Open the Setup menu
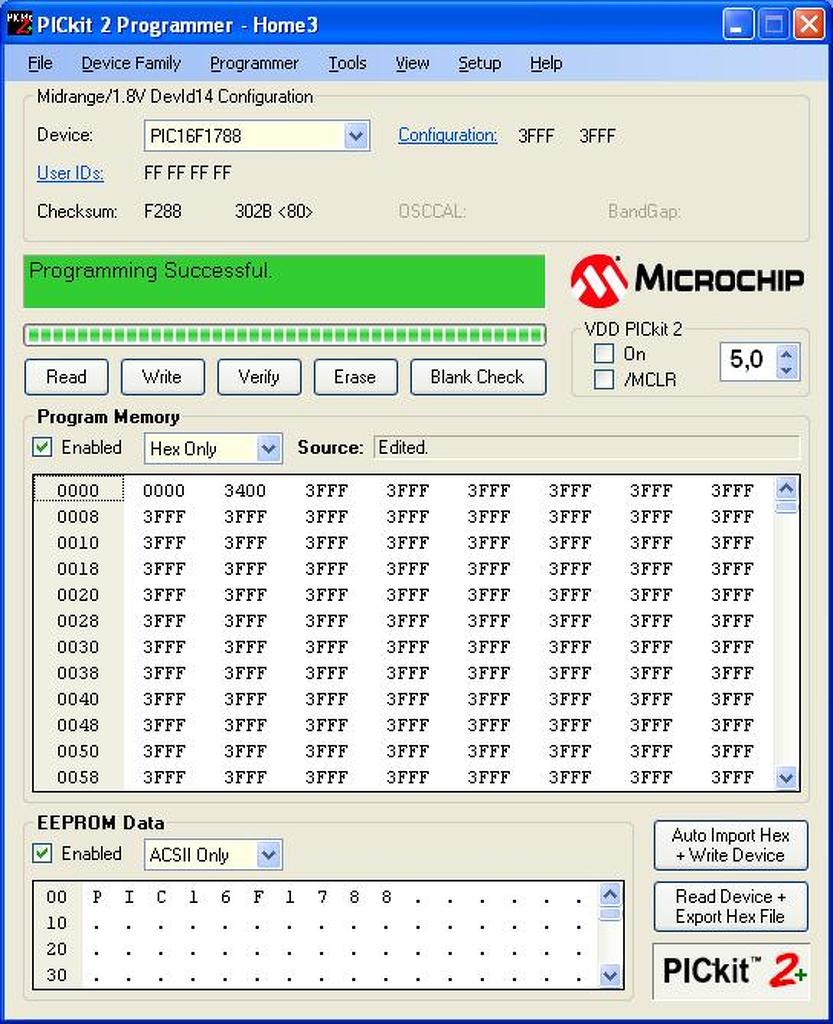 [480, 63]
